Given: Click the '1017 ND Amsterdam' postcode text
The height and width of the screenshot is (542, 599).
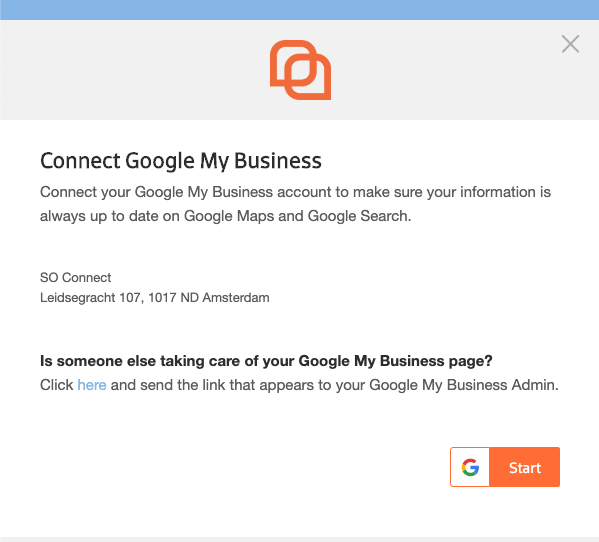Looking at the screenshot, I should coord(209,298).
